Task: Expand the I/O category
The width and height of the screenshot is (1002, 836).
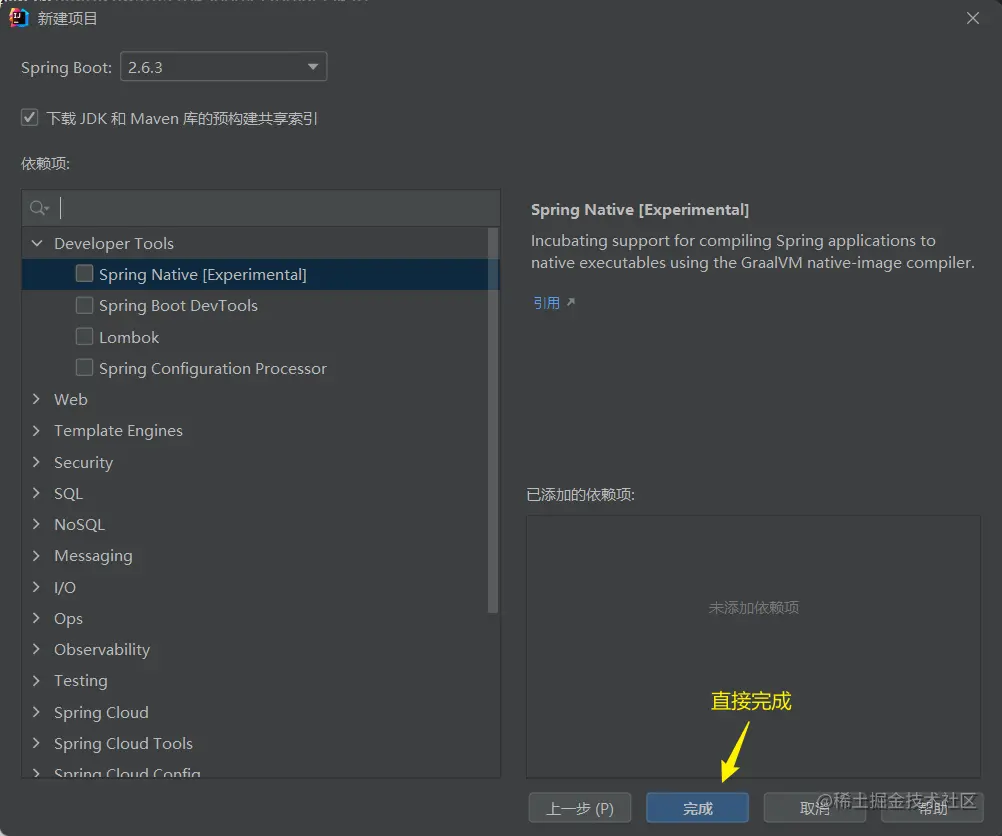Action: point(36,587)
